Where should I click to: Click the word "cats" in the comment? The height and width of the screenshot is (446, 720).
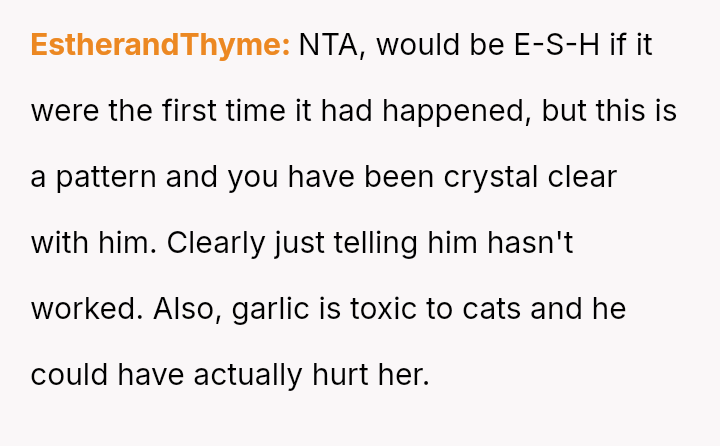click(490, 309)
